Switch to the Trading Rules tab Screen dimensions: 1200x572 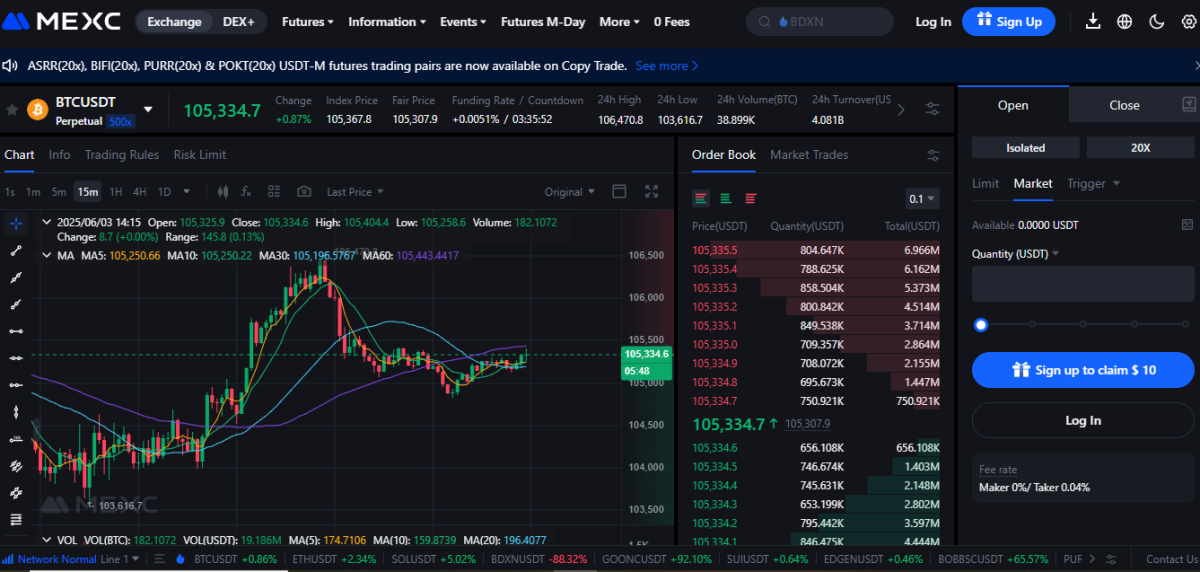click(x=122, y=155)
